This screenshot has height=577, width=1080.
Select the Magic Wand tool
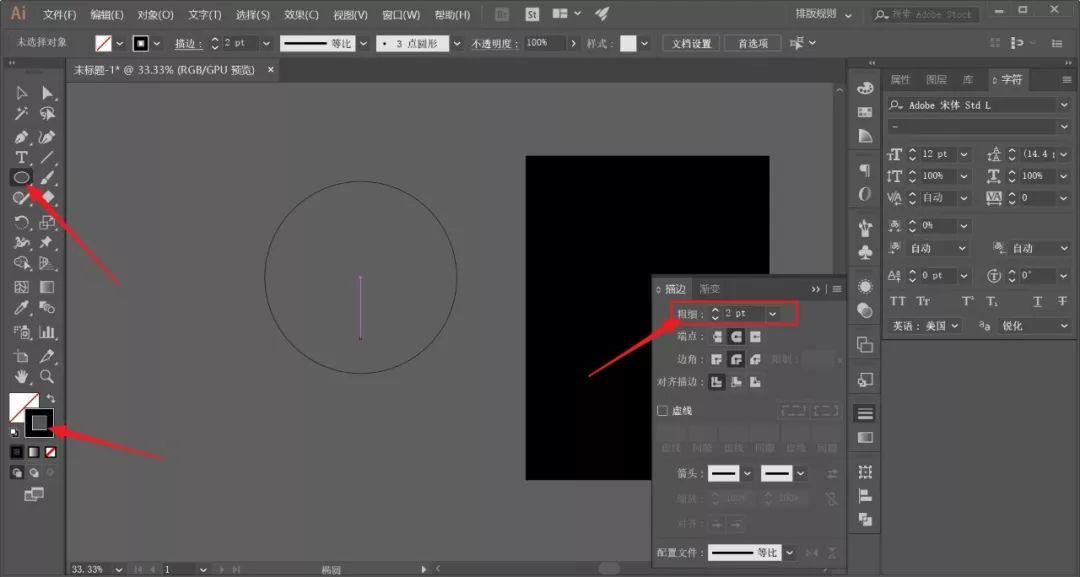[21, 114]
